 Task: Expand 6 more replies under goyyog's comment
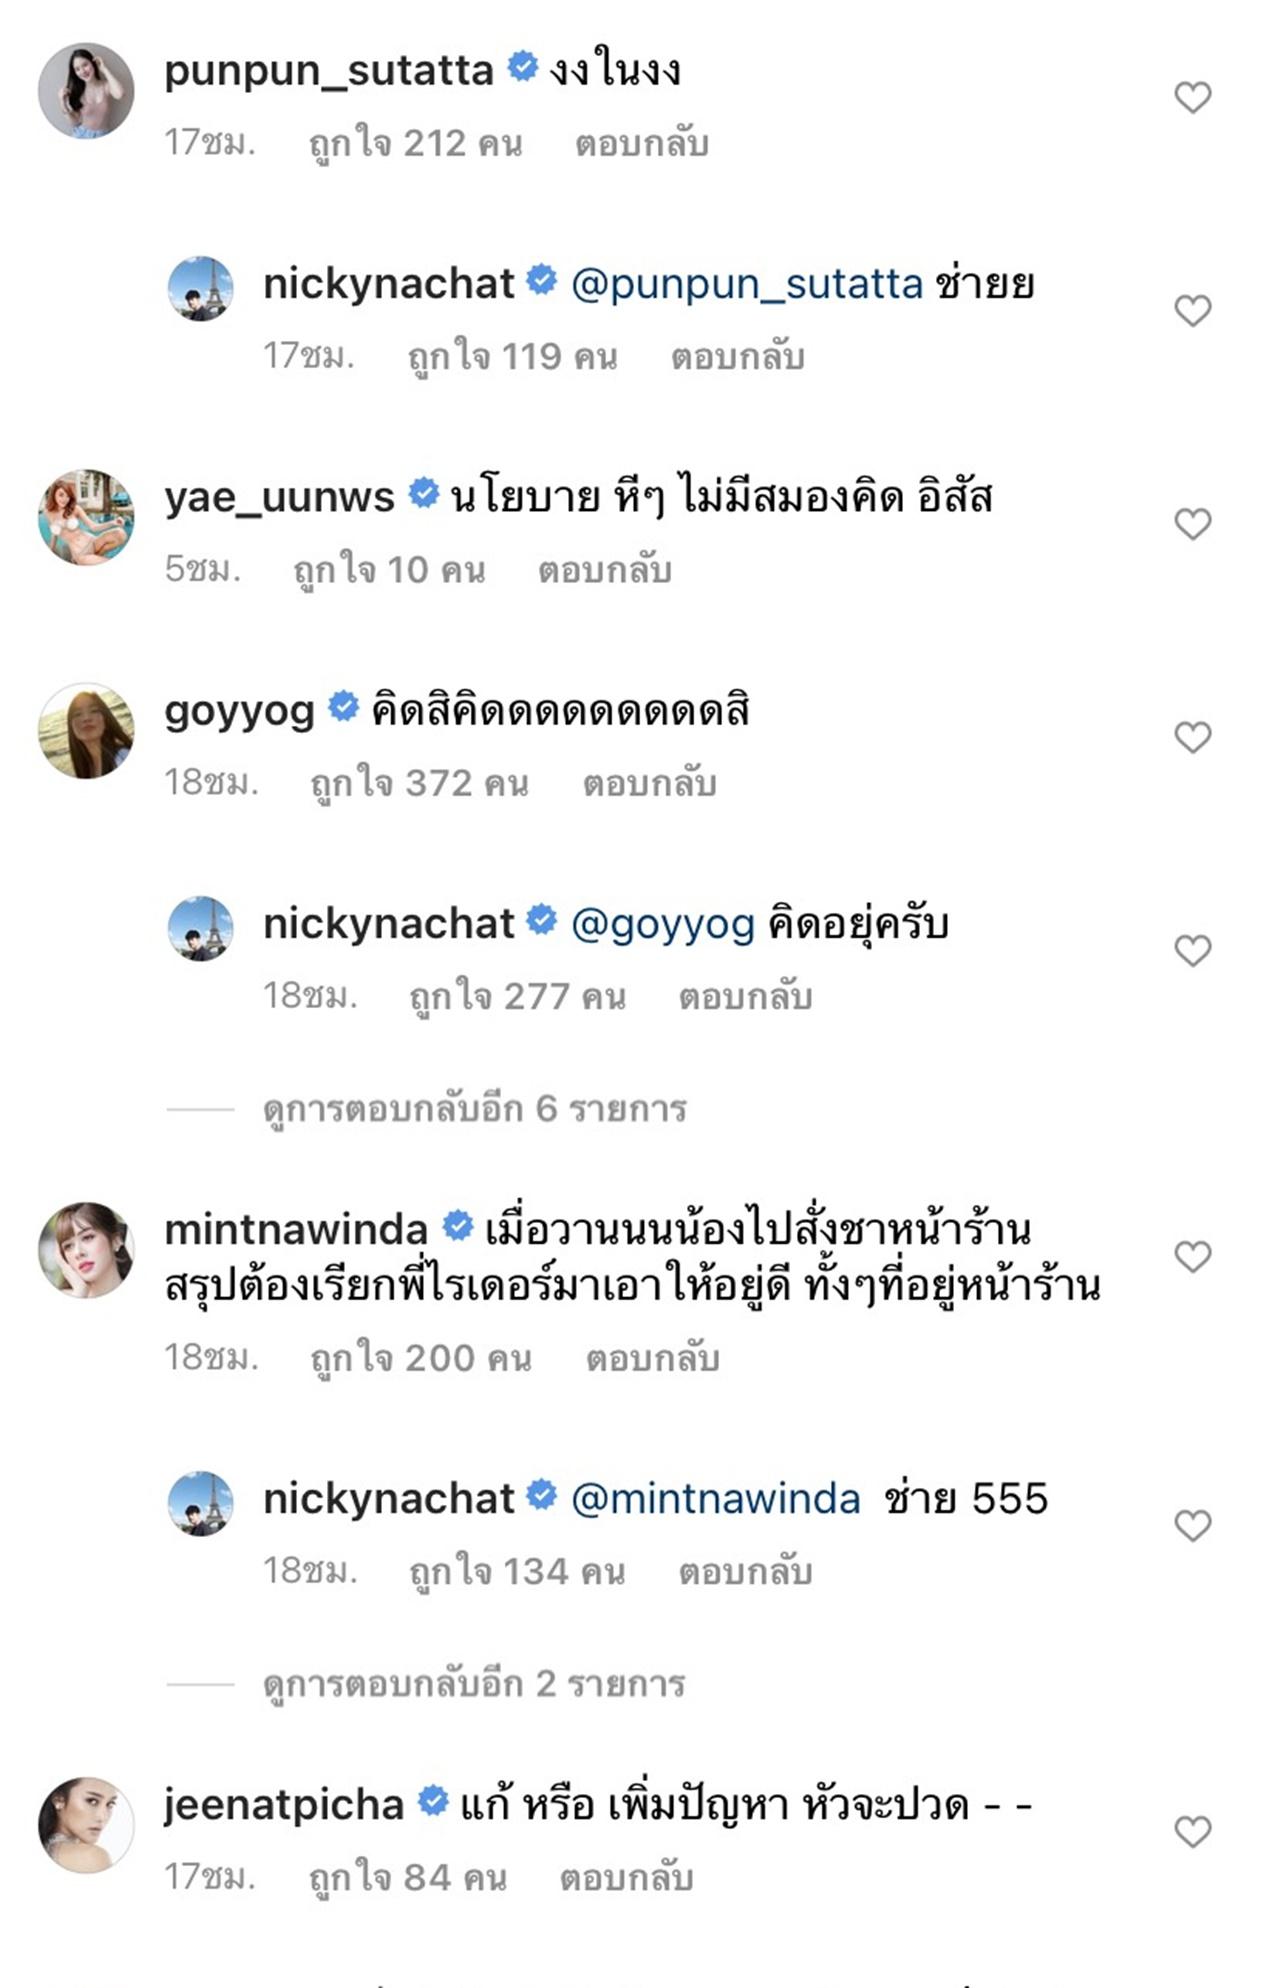474,1109
